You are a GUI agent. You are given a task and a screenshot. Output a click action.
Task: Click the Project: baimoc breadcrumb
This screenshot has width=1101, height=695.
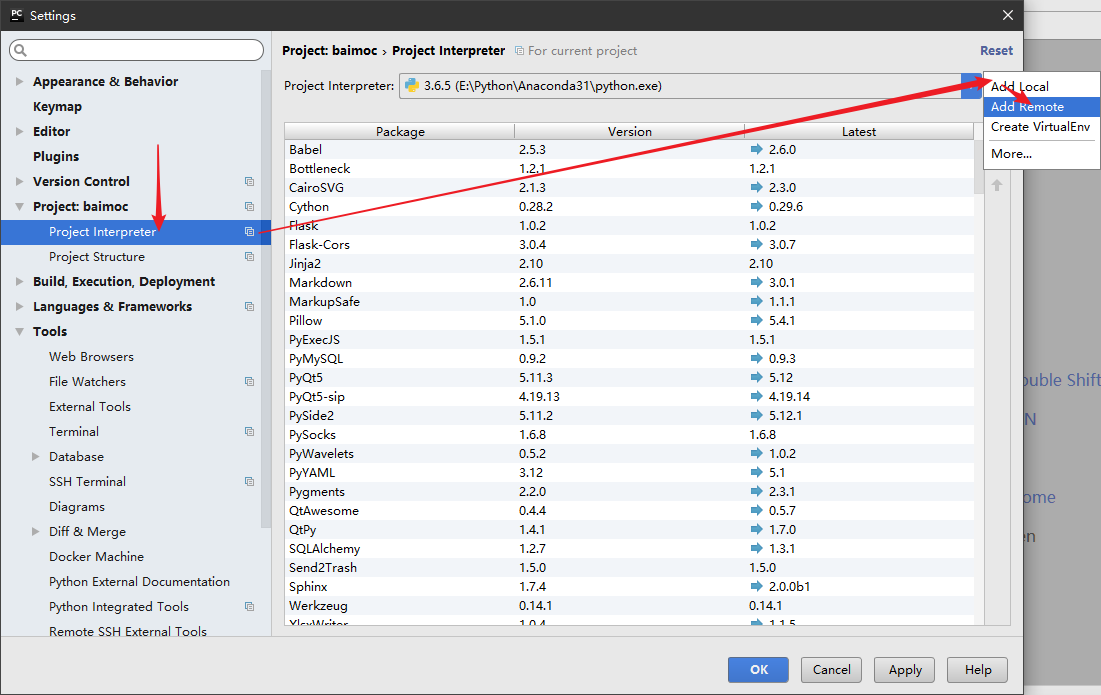[x=329, y=51]
